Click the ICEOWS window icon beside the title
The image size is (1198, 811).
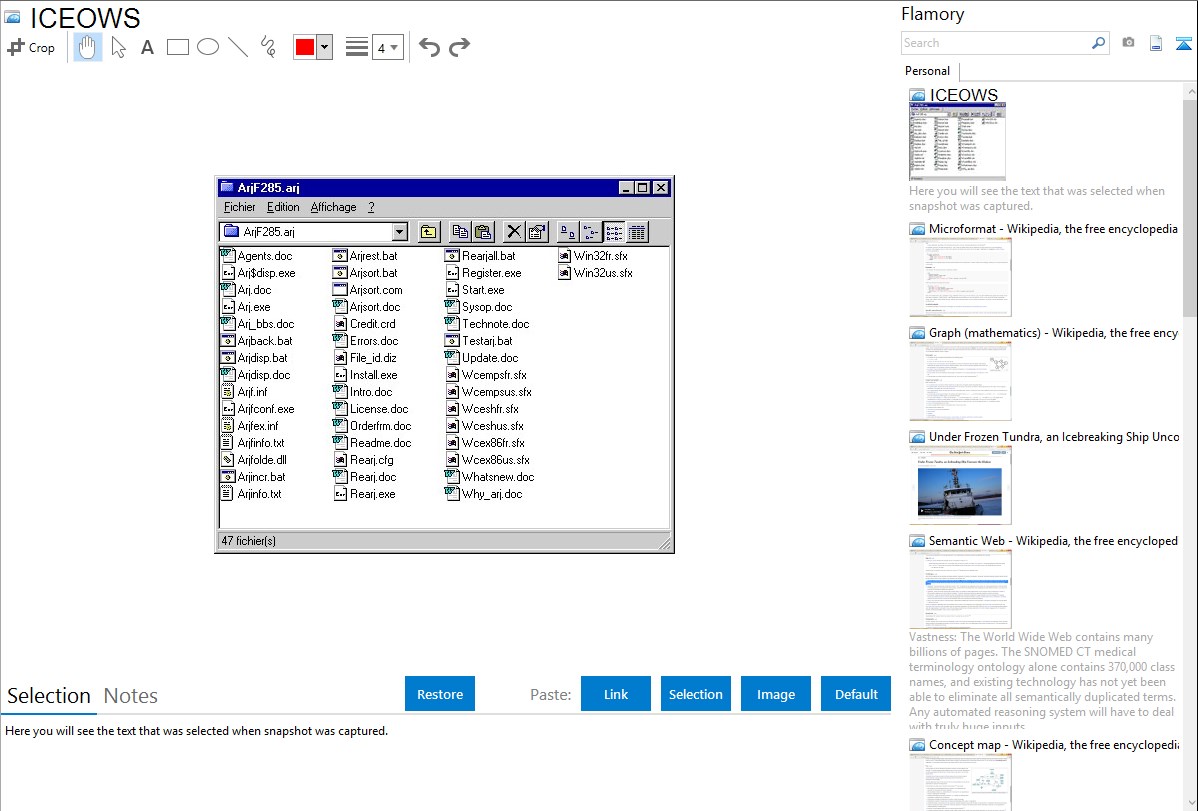point(12,17)
